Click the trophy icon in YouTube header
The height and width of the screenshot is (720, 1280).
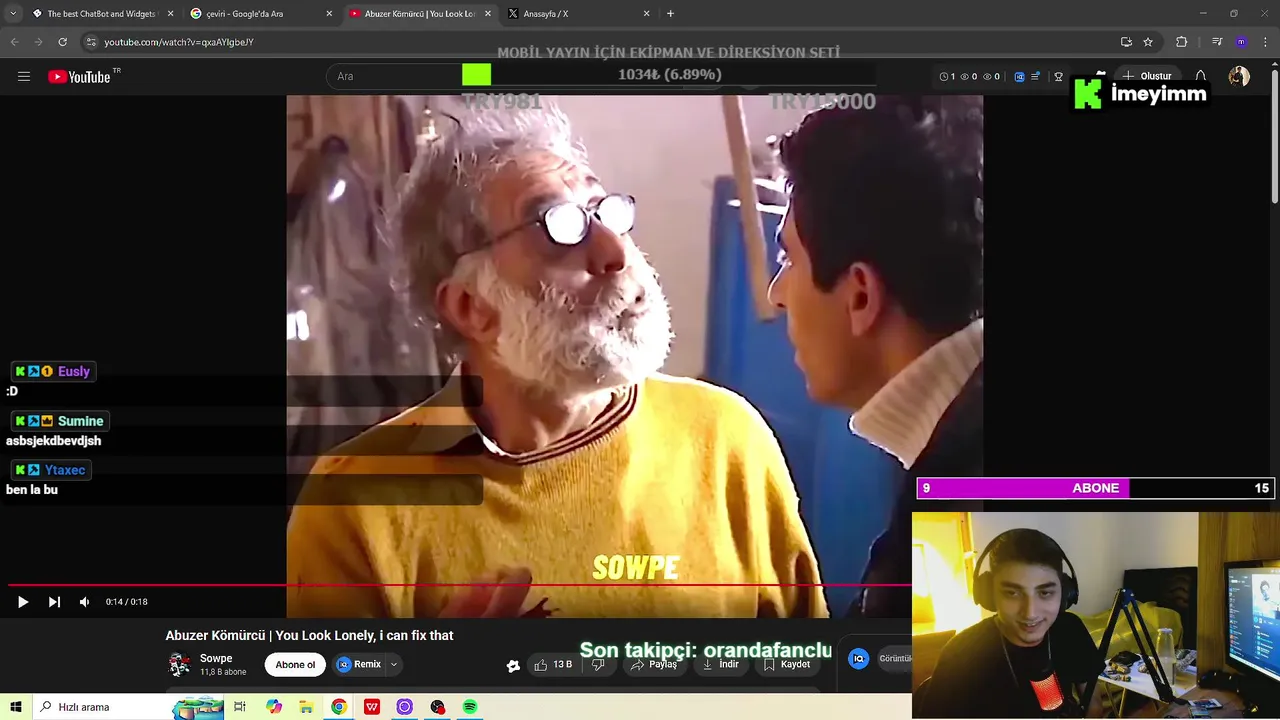(1058, 76)
